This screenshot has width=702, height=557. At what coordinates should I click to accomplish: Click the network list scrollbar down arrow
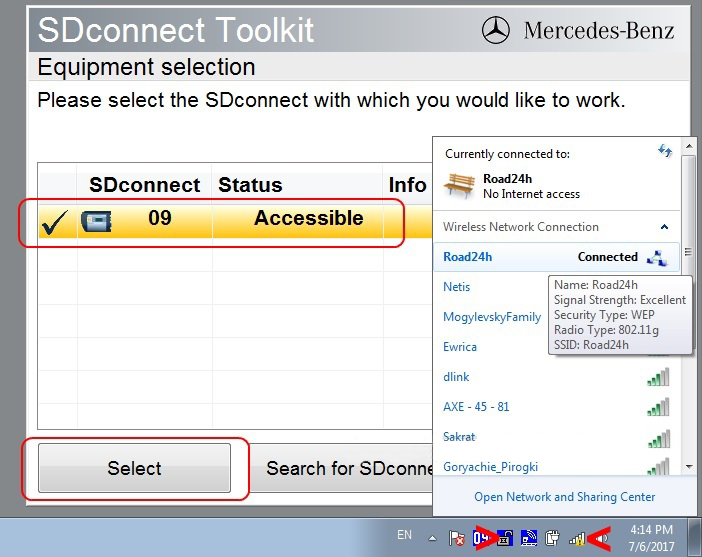(x=689, y=467)
